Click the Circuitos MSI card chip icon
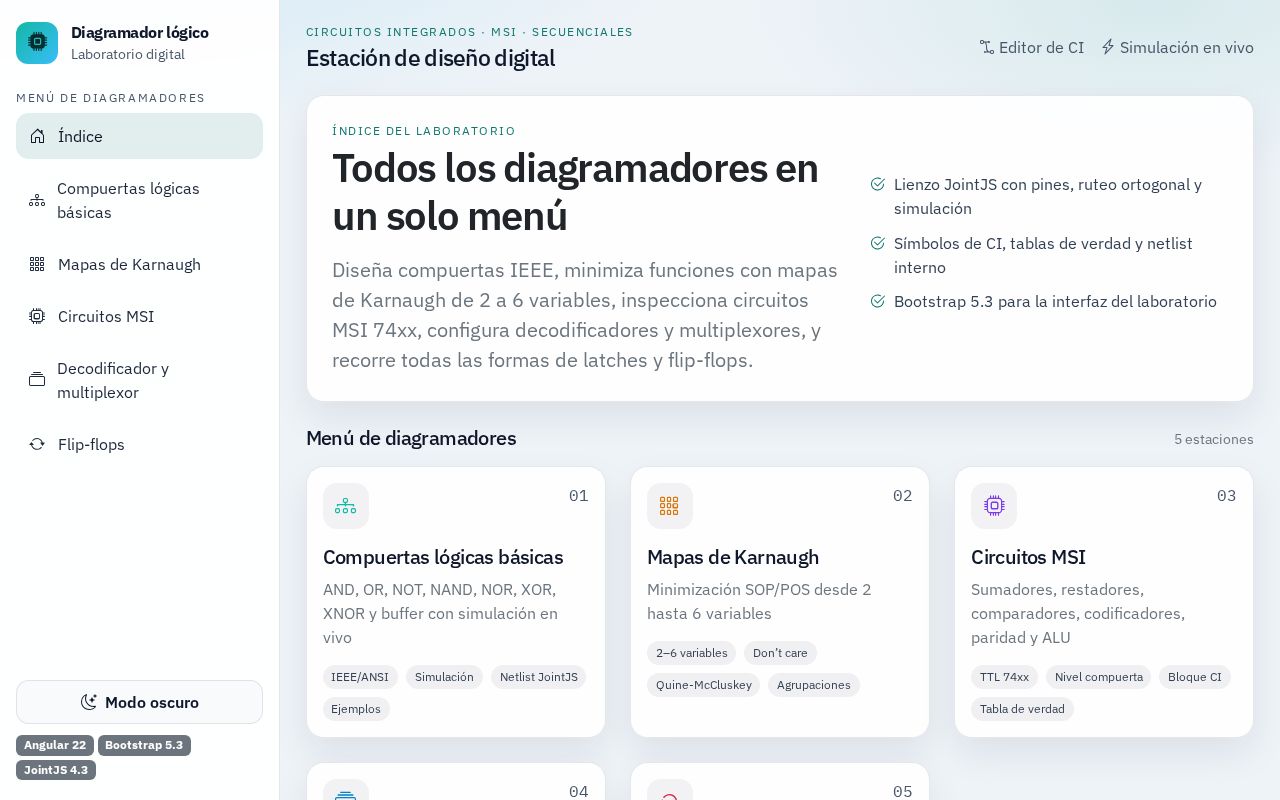Screen dimensions: 1280x800 tap(994, 506)
